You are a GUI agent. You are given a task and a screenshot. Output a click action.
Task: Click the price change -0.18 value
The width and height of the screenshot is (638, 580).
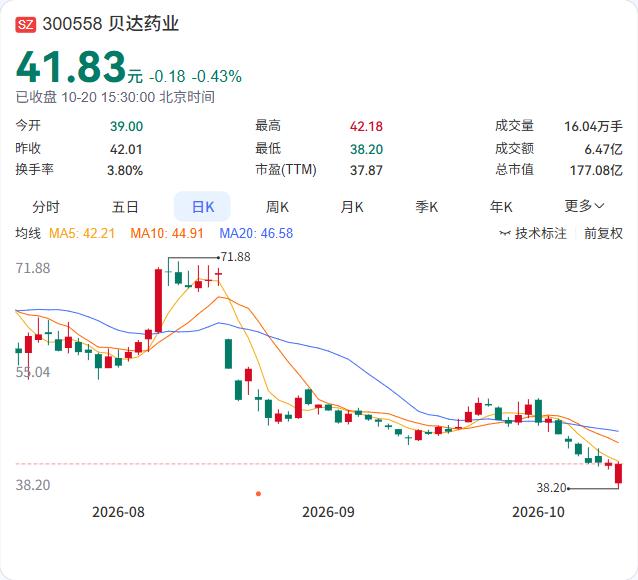pyautogui.click(x=167, y=76)
